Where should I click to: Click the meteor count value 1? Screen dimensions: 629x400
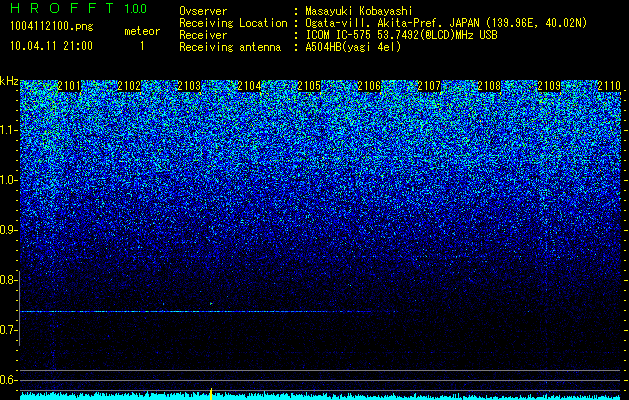pyautogui.click(x=142, y=46)
